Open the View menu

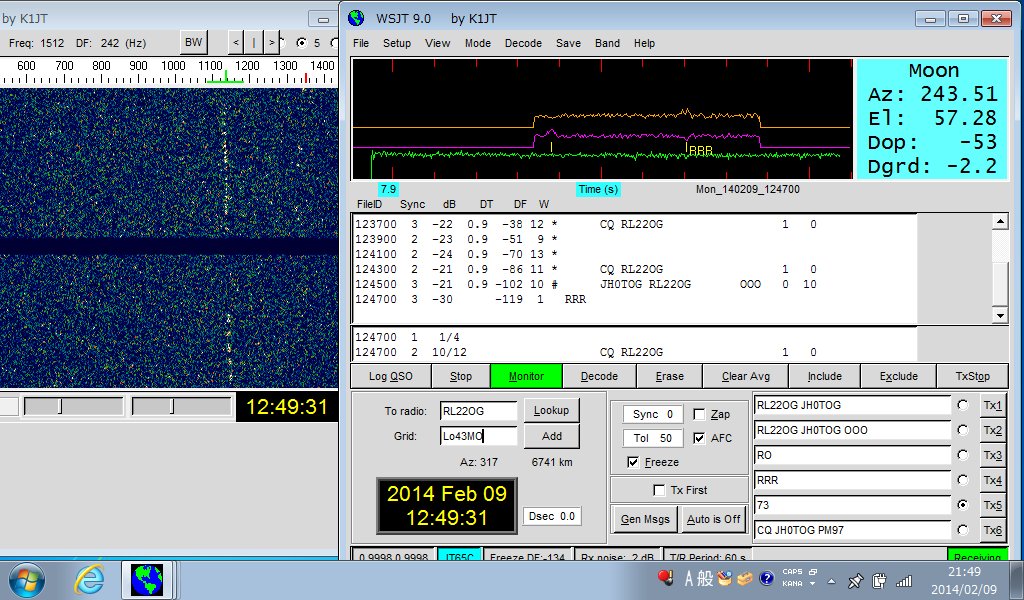click(x=437, y=43)
